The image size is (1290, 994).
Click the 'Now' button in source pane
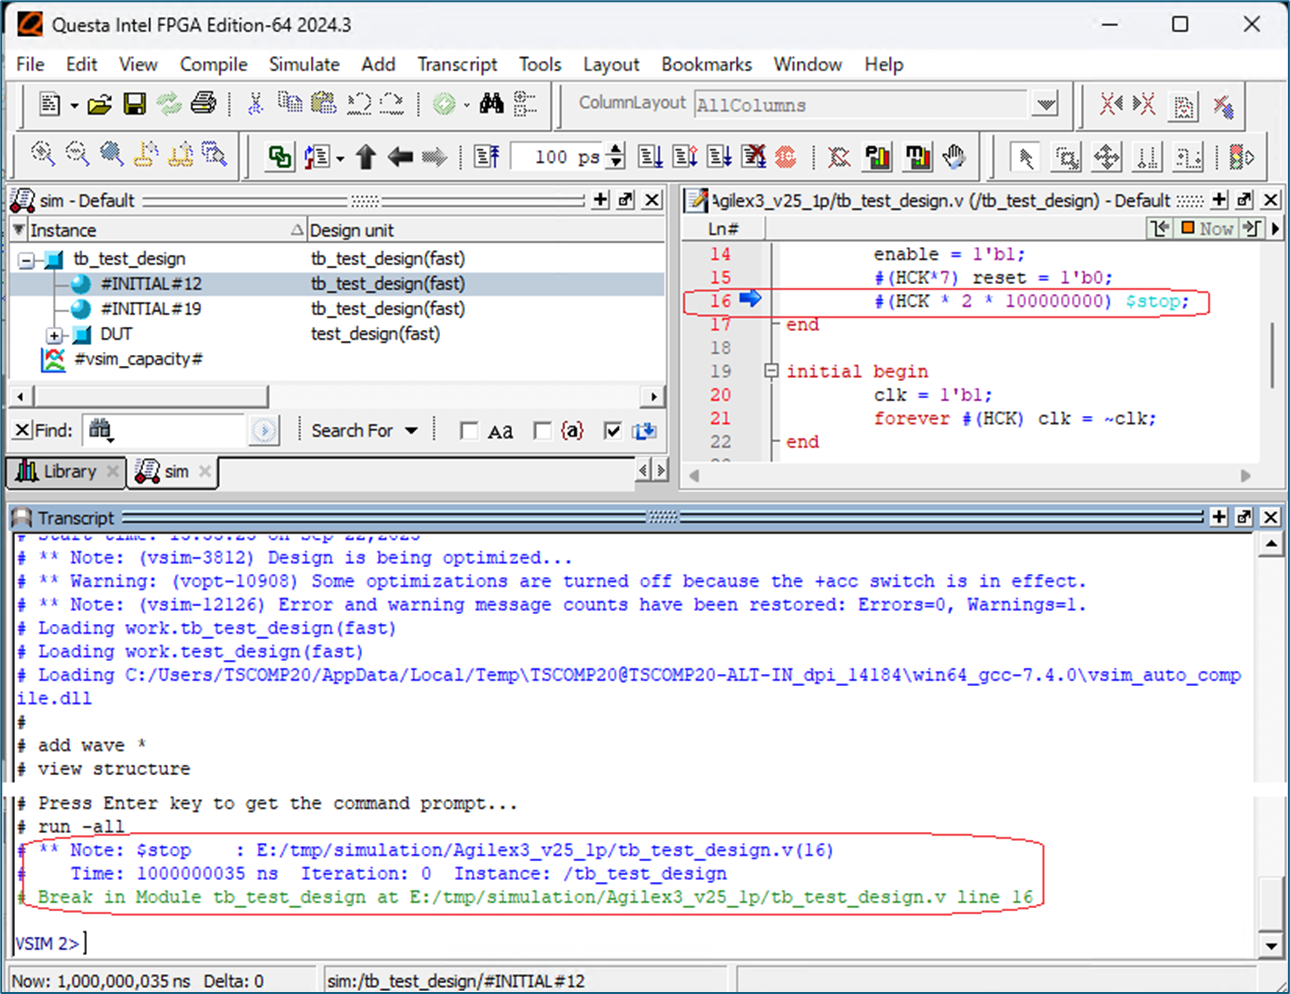click(1207, 229)
